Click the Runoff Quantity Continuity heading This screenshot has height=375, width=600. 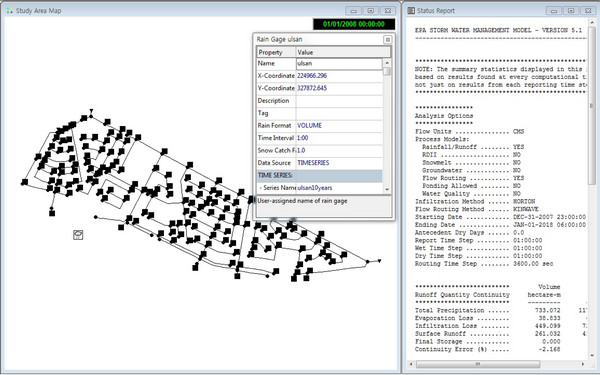click(x=462, y=295)
